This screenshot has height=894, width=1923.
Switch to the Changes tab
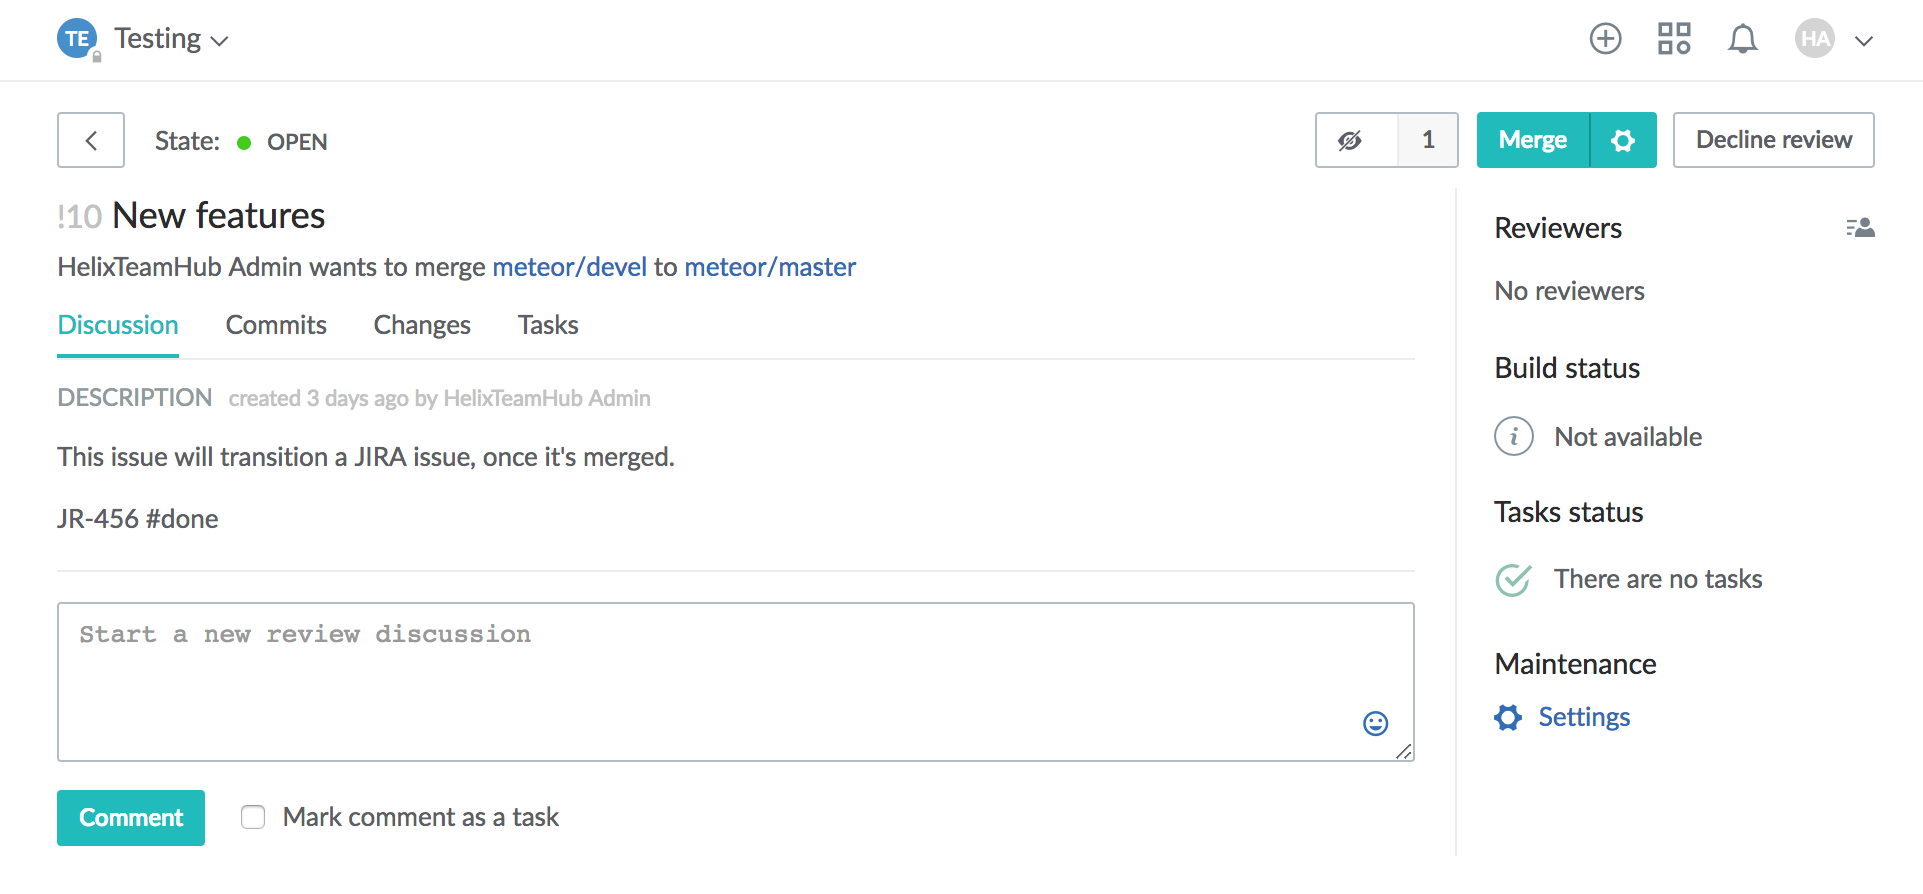click(421, 325)
